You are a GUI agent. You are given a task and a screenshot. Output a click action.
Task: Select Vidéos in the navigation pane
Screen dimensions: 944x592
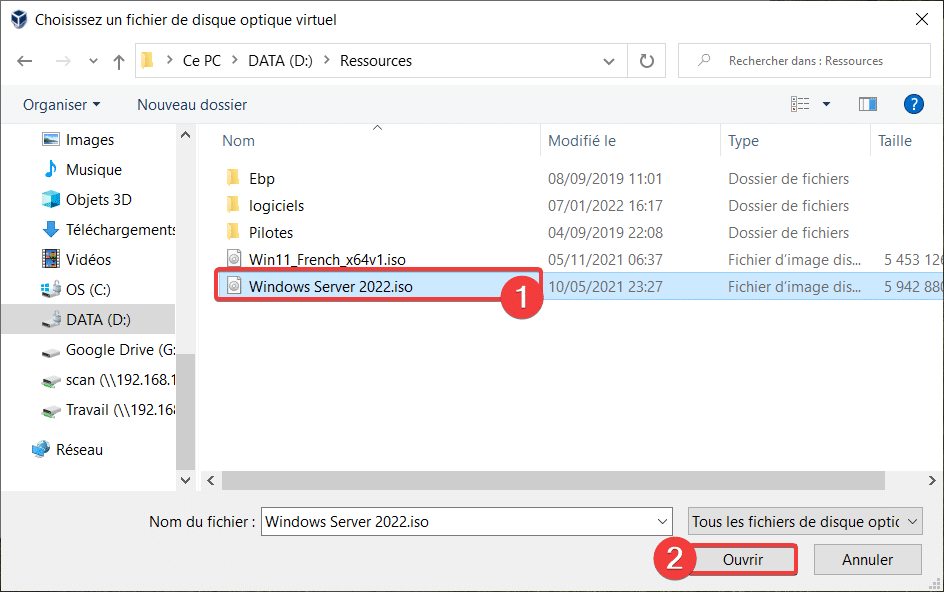pos(88,260)
